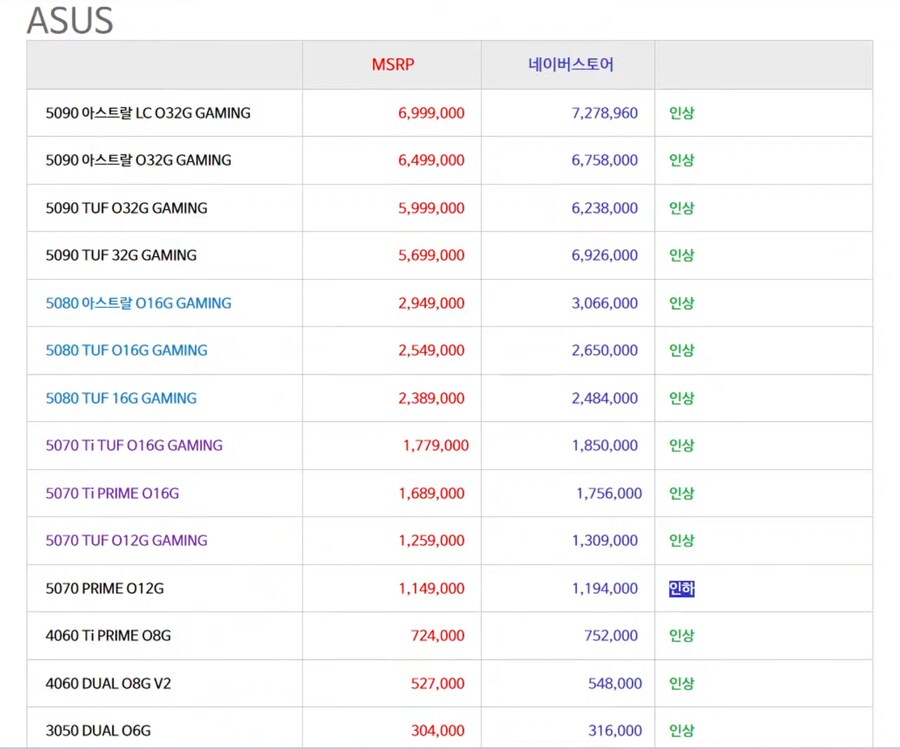Select the 5090 아스트랄 LC O32G GAMING row name
This screenshot has width=900, height=749.
[x=148, y=113]
